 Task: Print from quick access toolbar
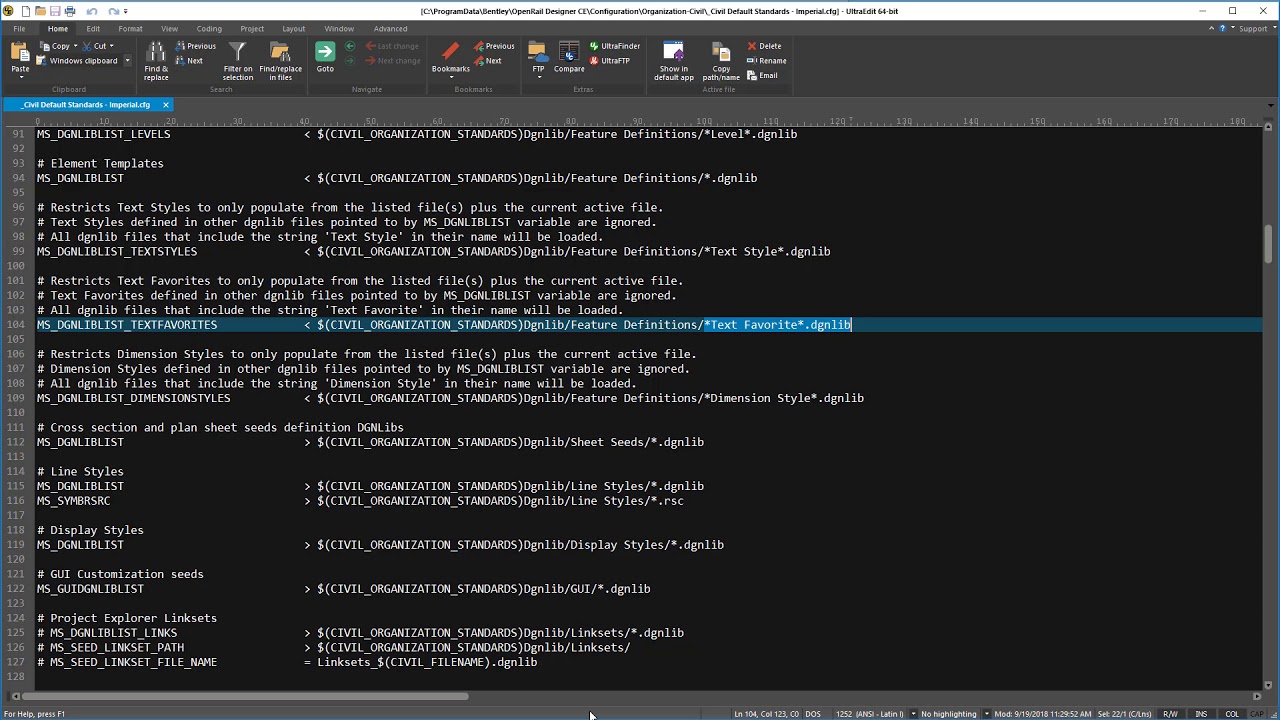[x=69, y=11]
